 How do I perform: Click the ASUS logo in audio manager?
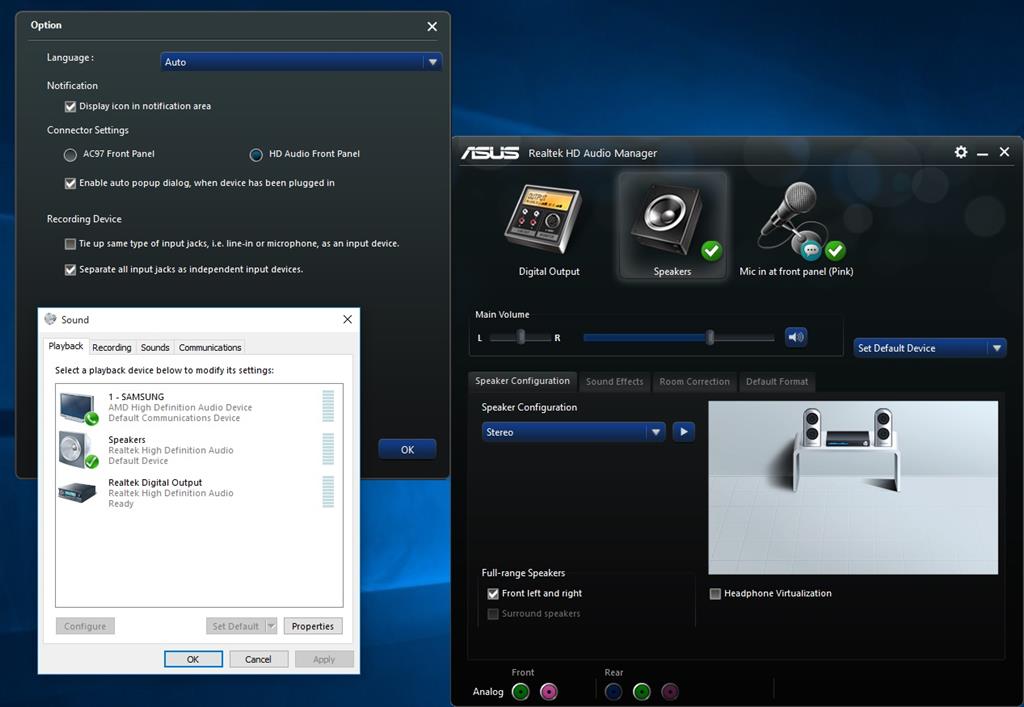[x=490, y=153]
